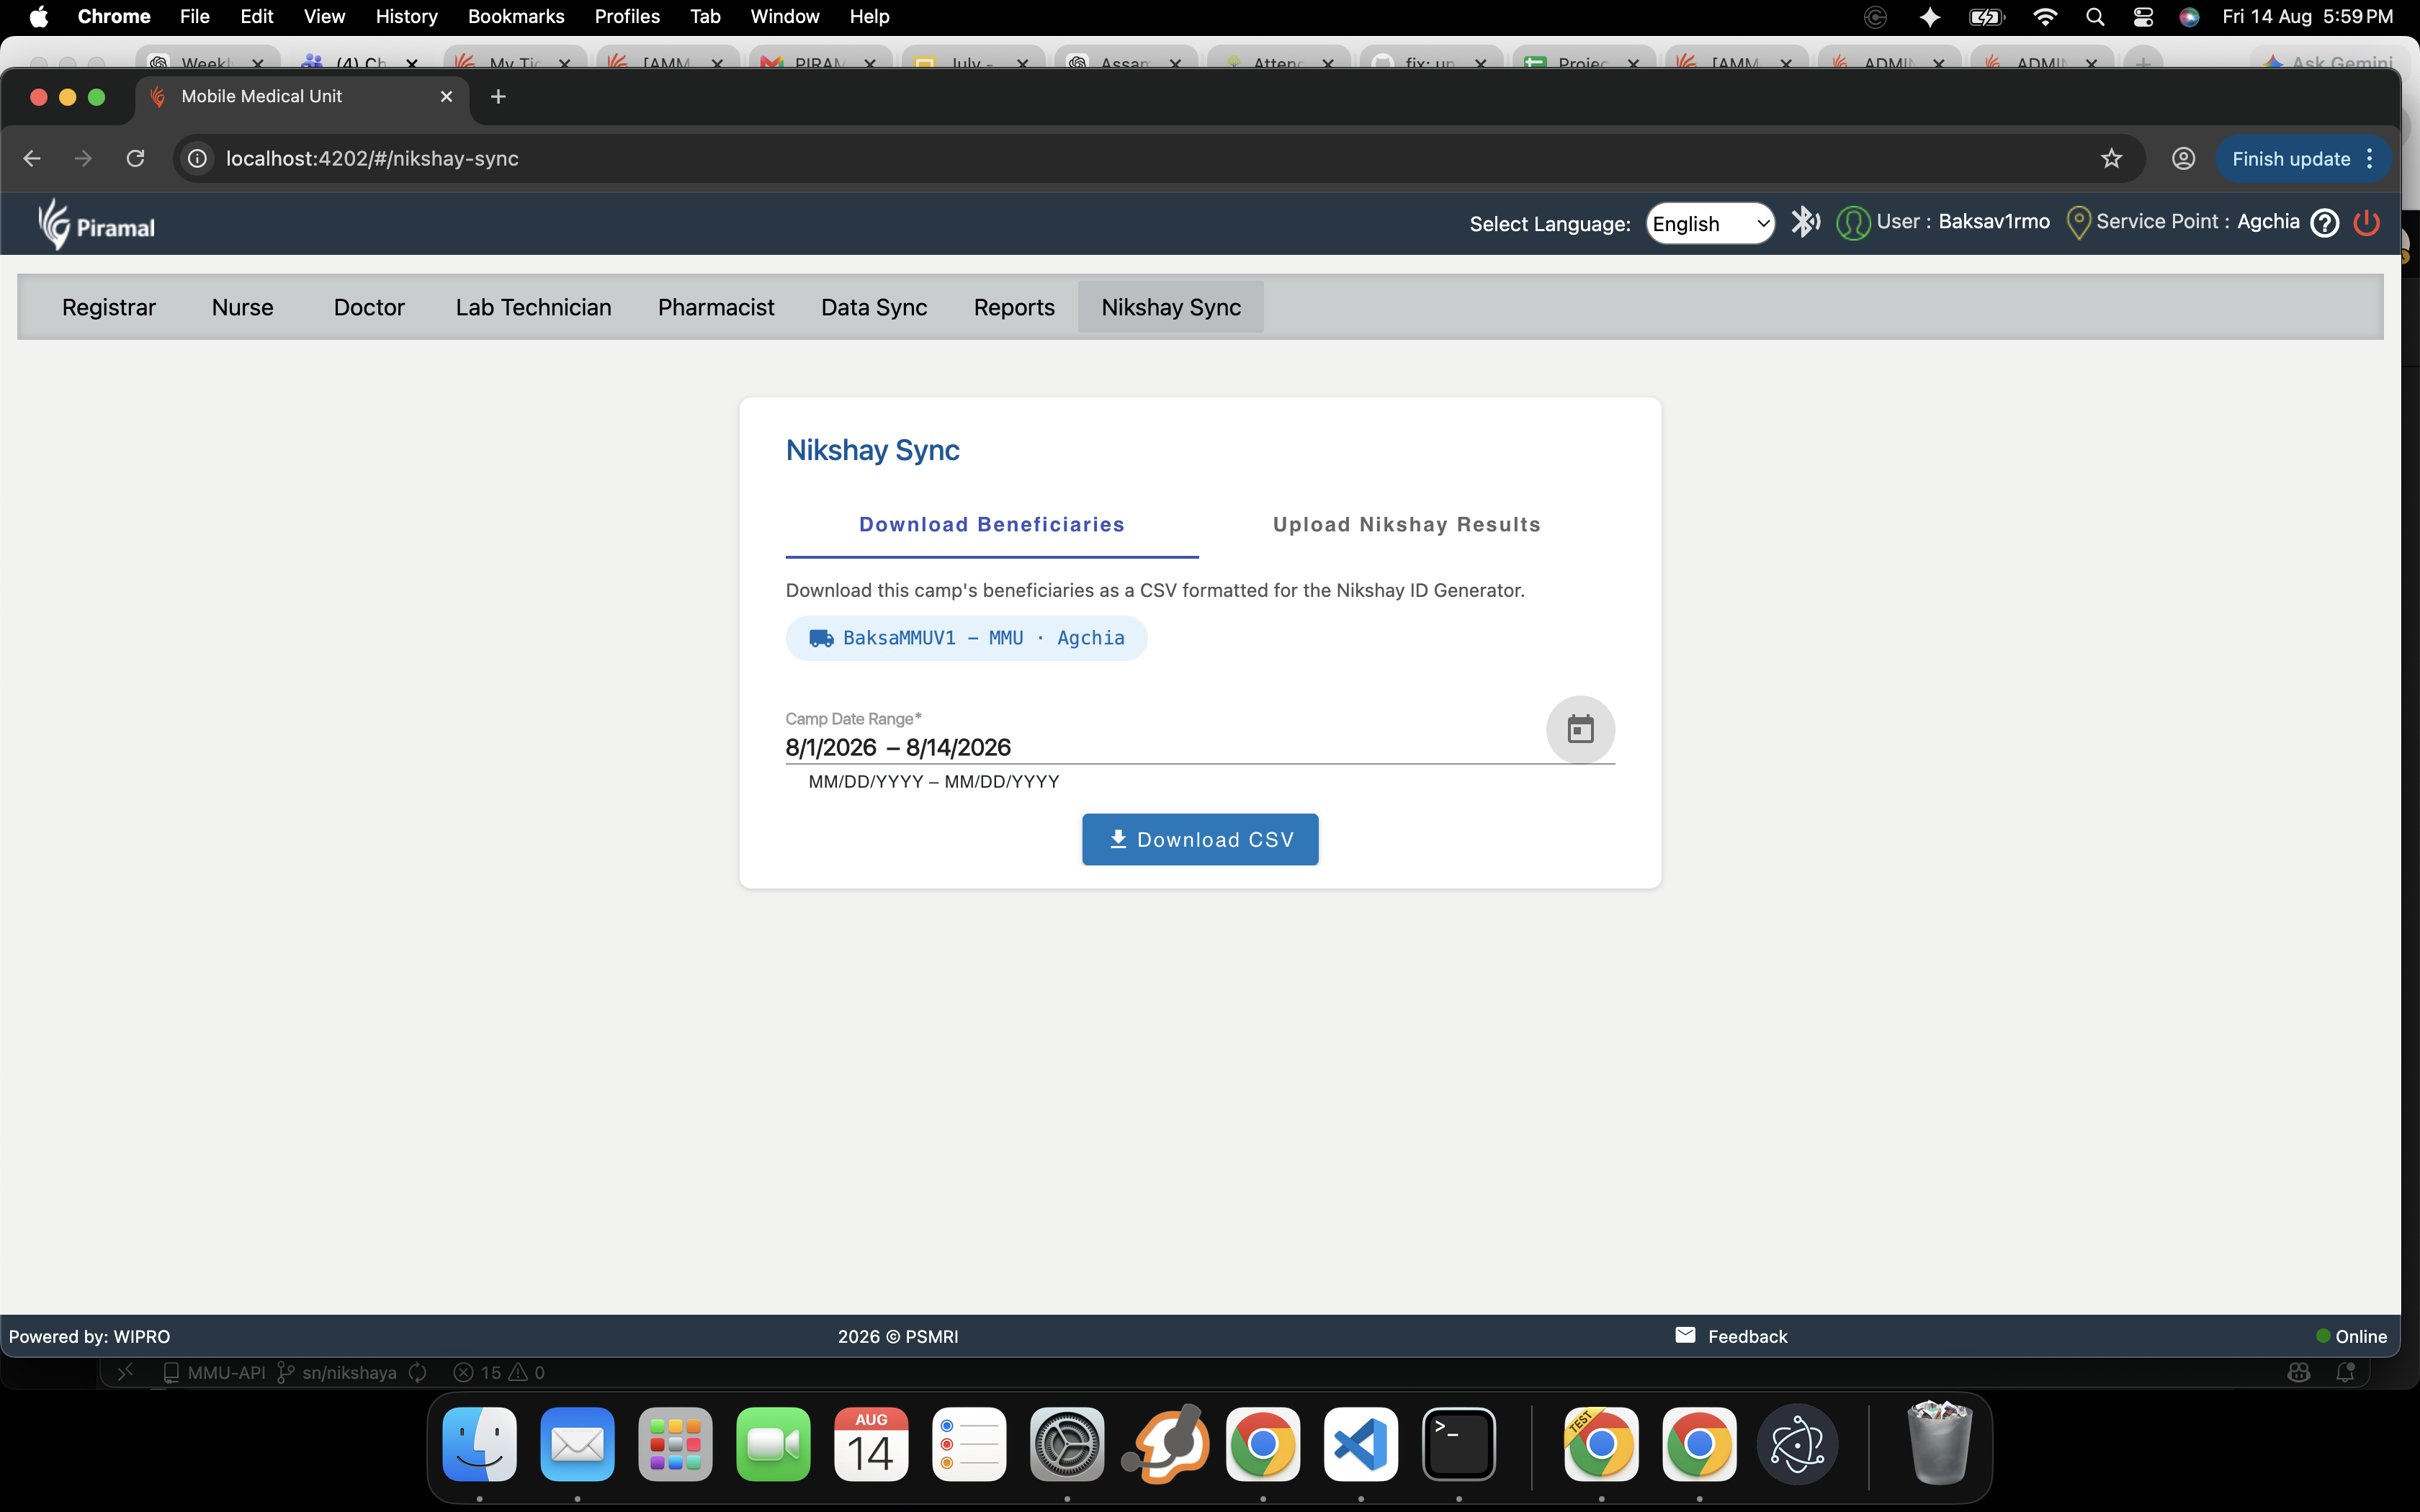2420x1512 pixels.
Task: Expand the Select Language dropdown
Action: (x=1710, y=223)
